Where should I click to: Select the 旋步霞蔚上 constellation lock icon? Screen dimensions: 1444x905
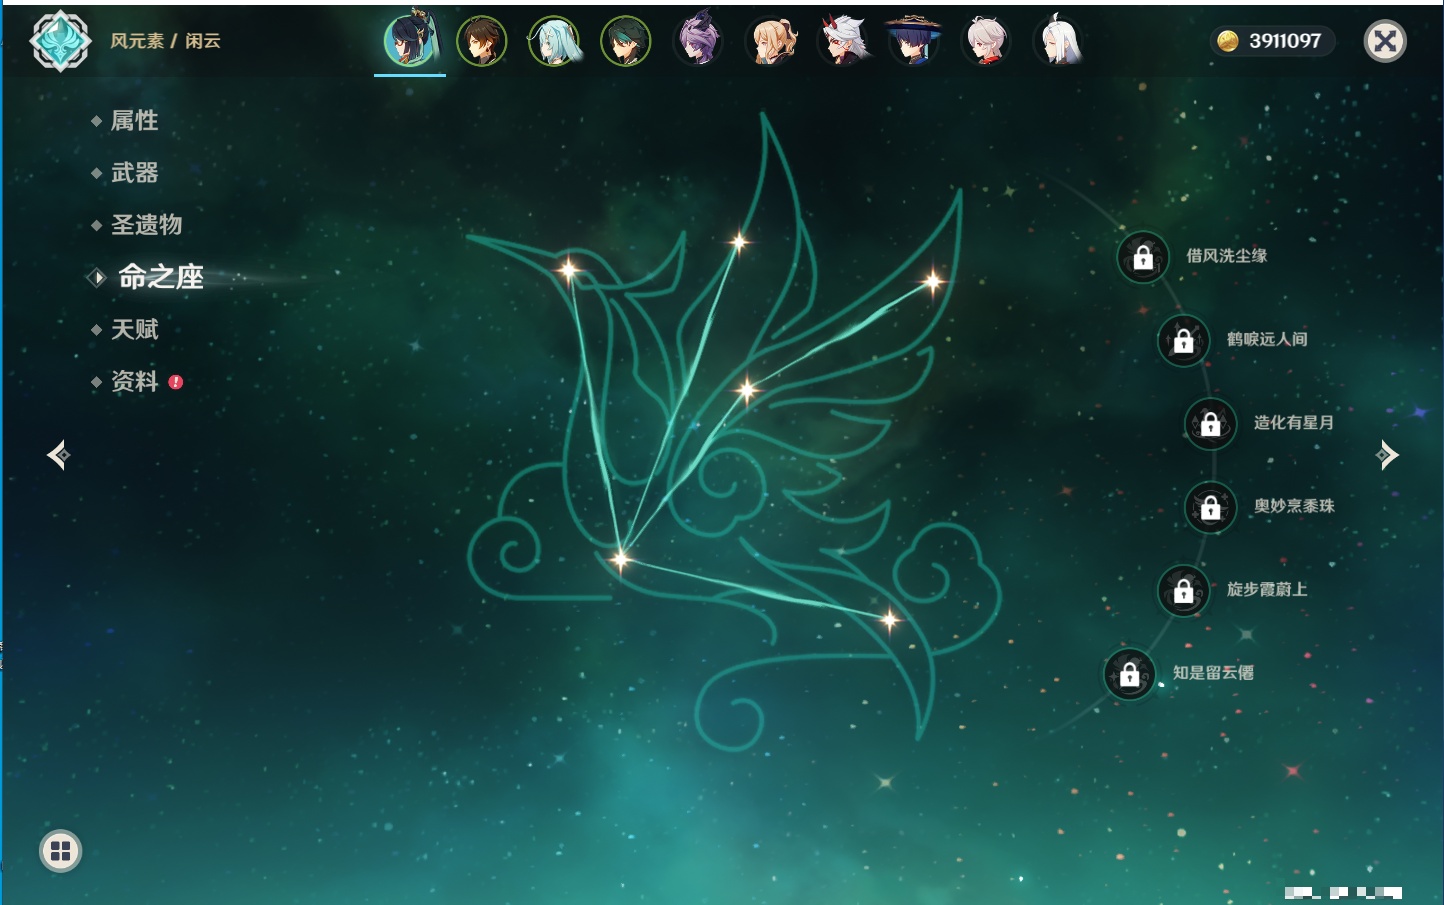[1183, 590]
